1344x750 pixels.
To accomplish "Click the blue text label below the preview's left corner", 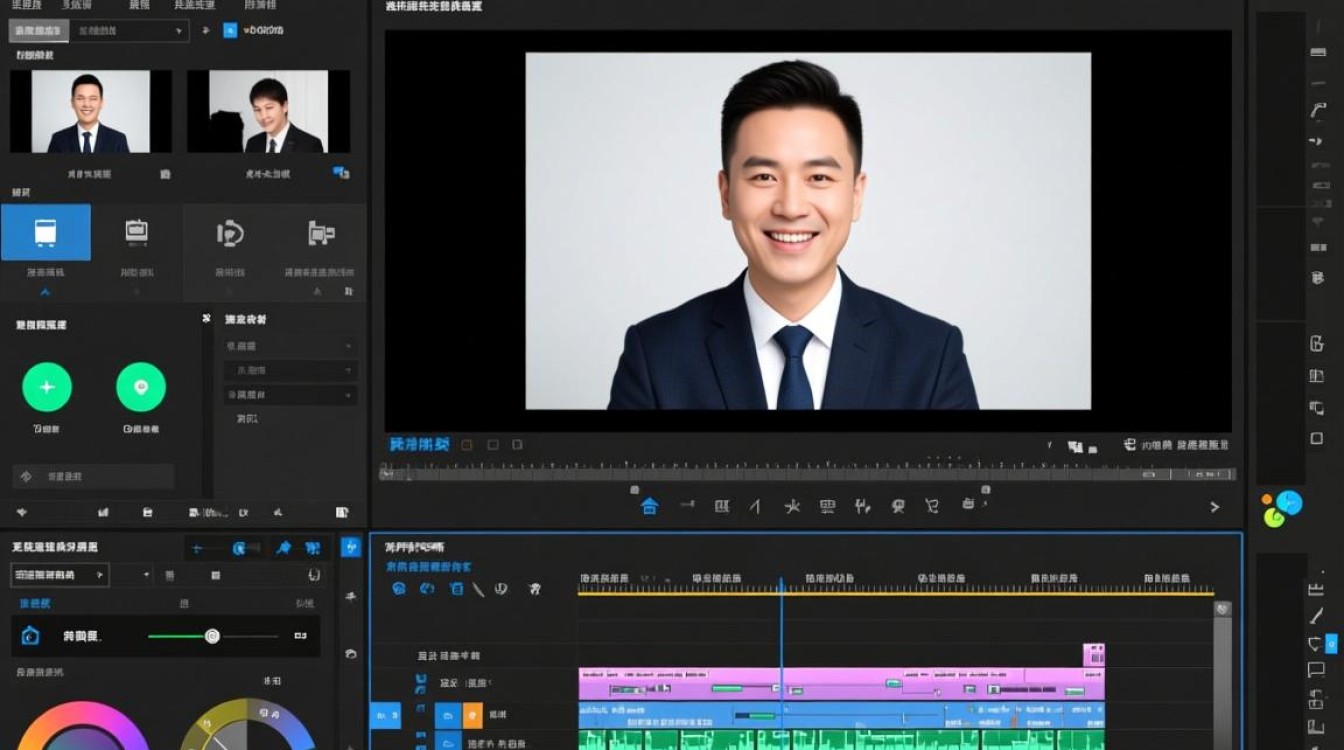I will coord(419,444).
